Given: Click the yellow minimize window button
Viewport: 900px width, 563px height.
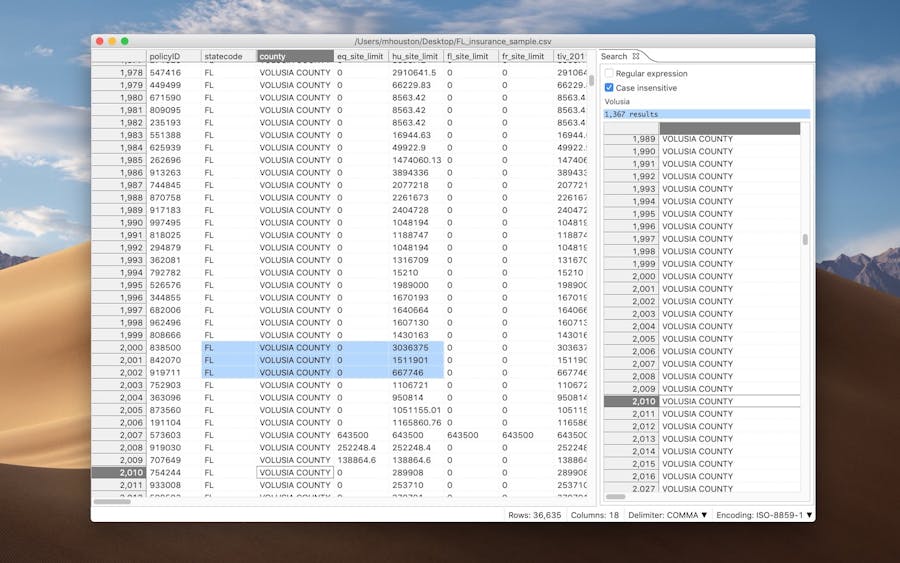Looking at the screenshot, I should pos(112,41).
